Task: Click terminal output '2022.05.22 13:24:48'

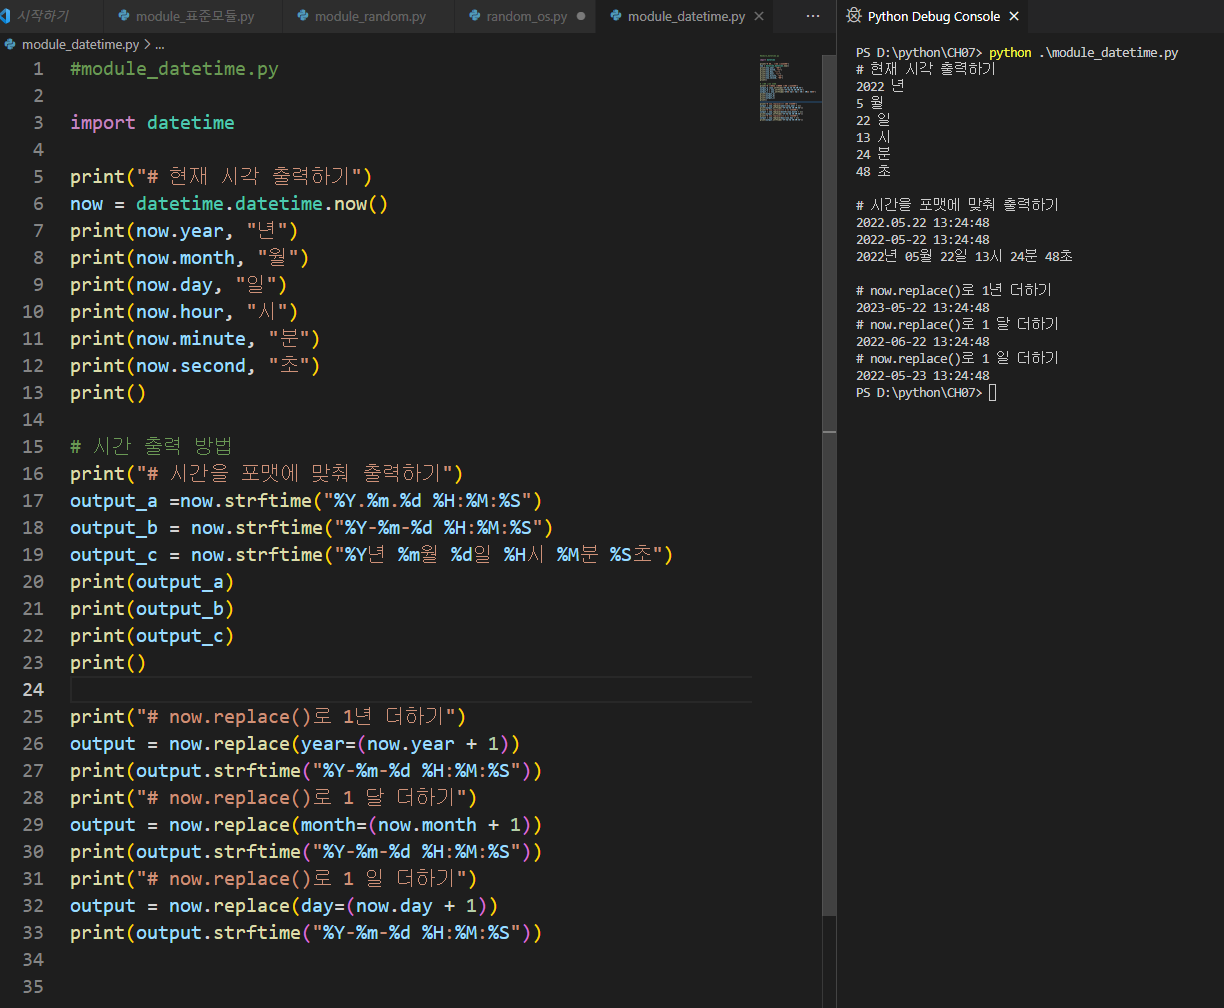Action: (x=922, y=223)
